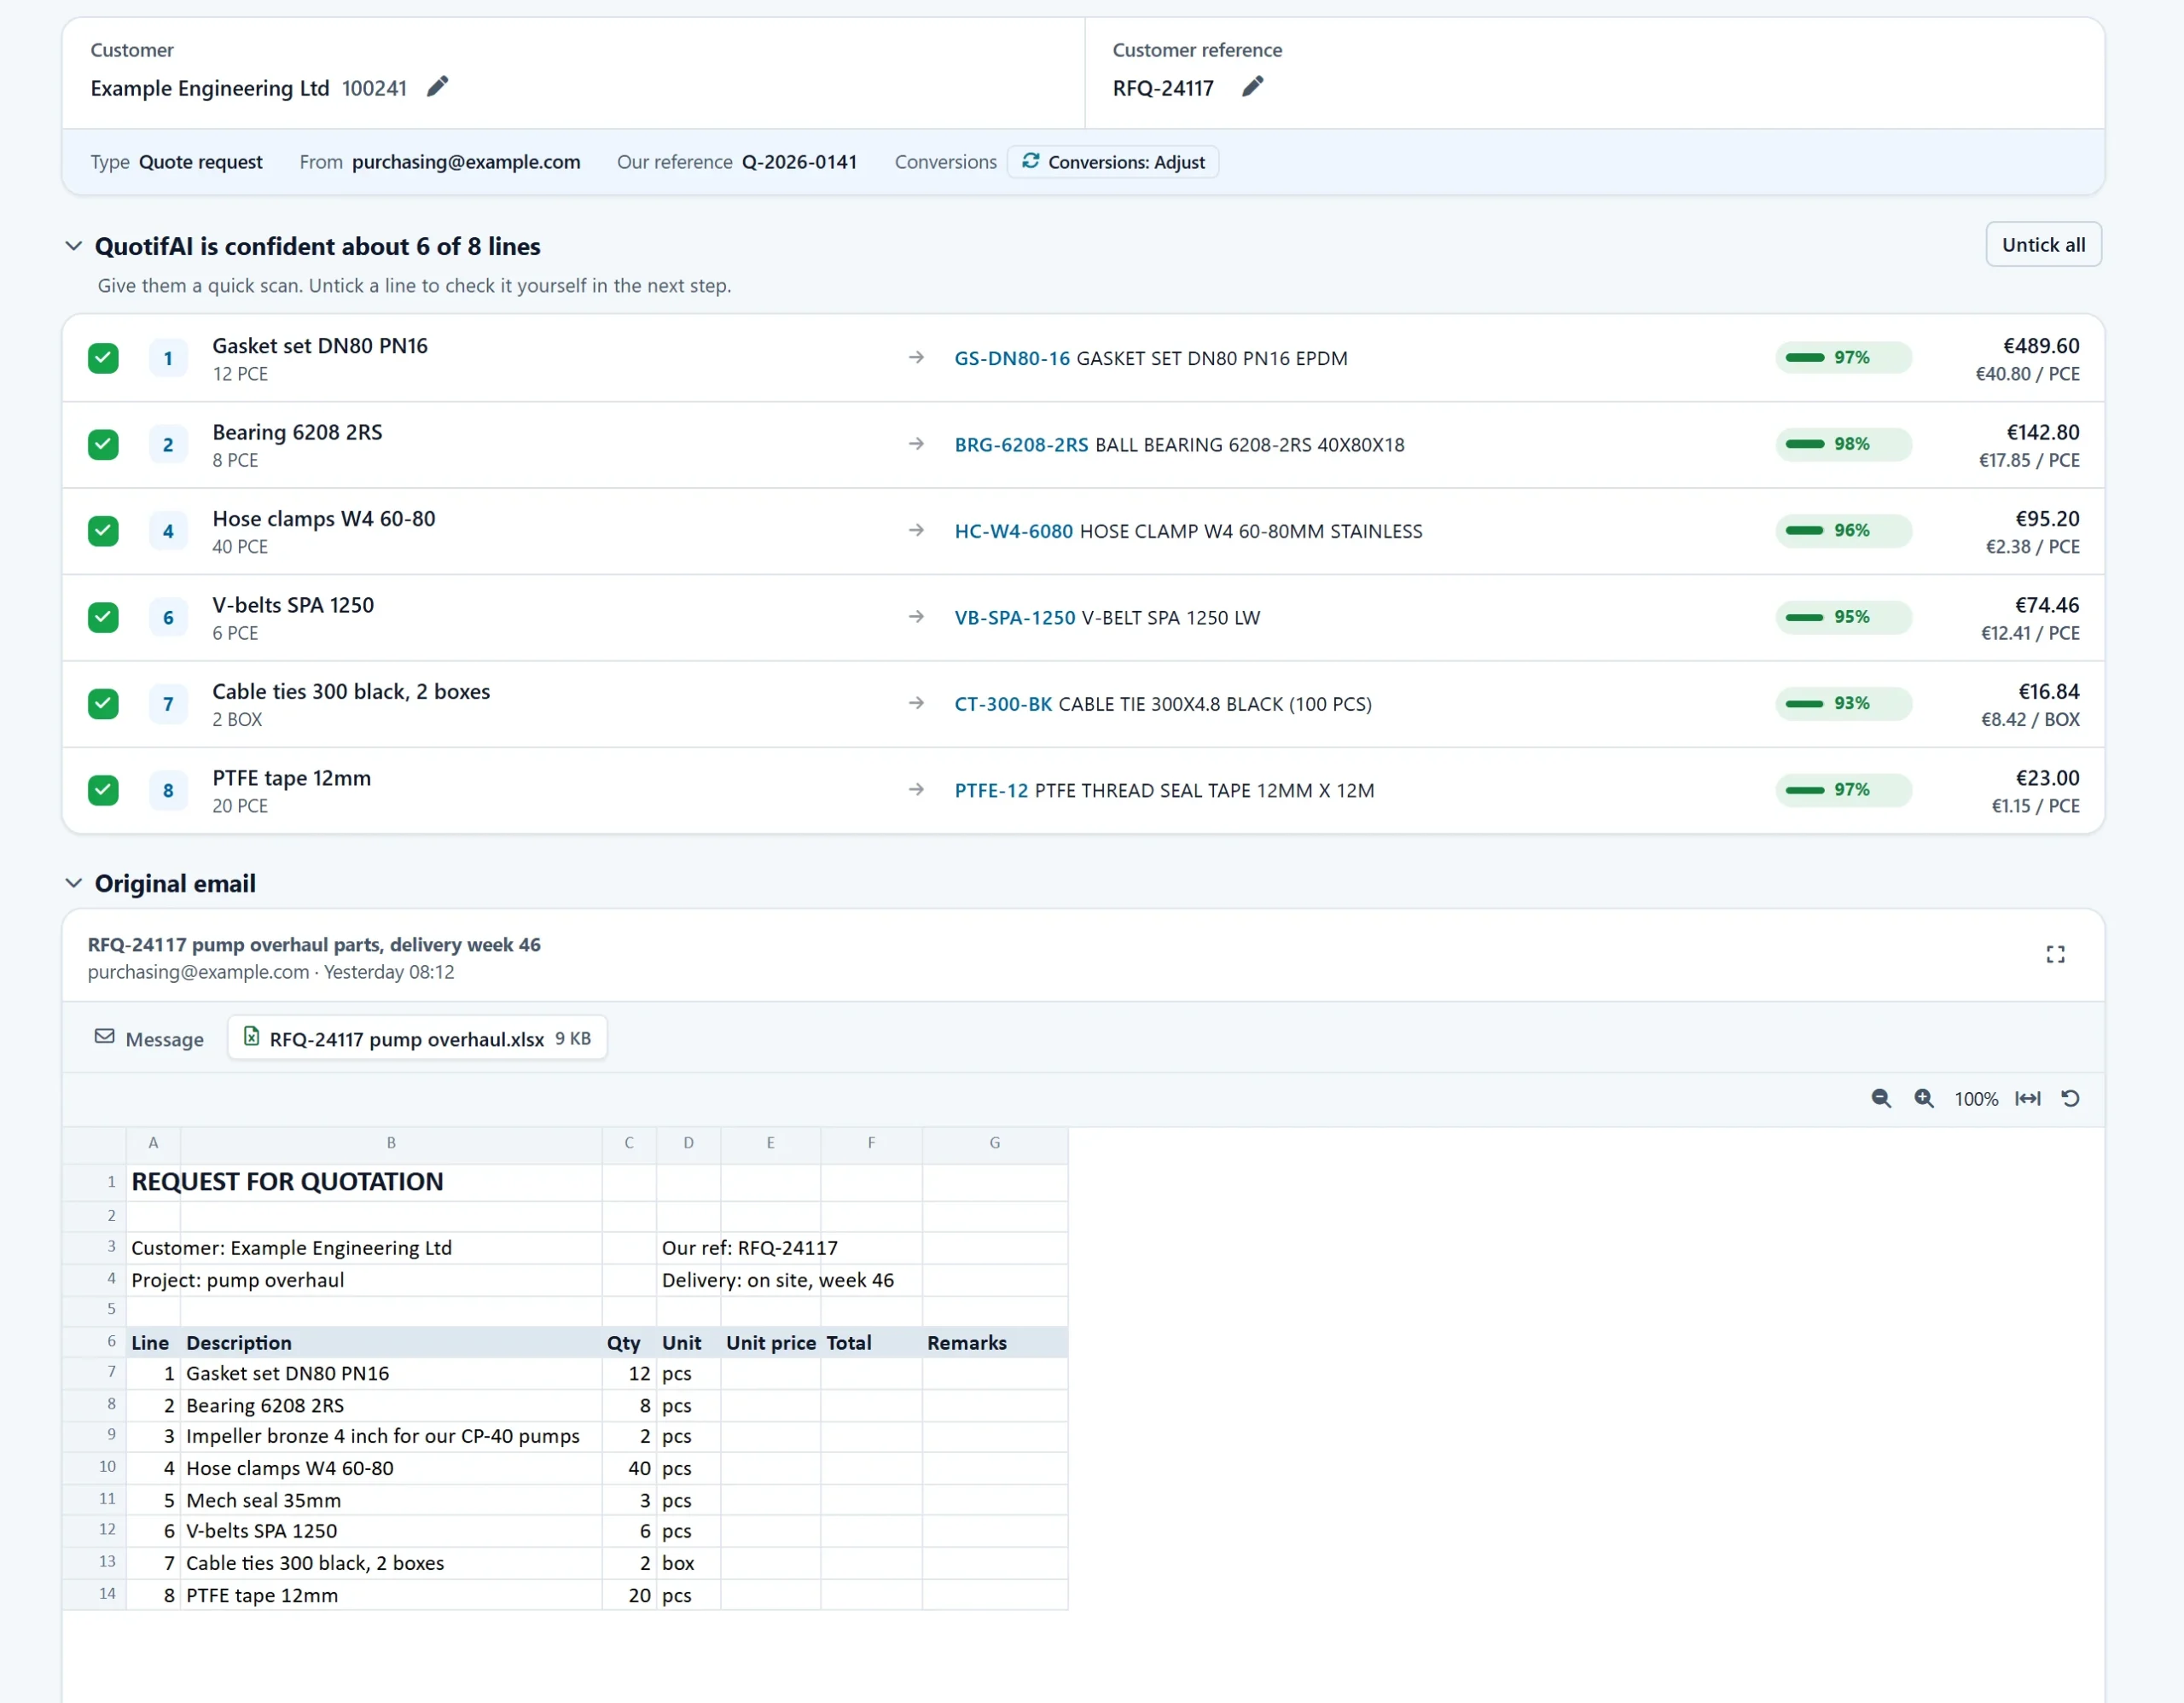2184x1703 pixels.
Task: Fit spreadsheet preview to width
Action: tap(2028, 1099)
